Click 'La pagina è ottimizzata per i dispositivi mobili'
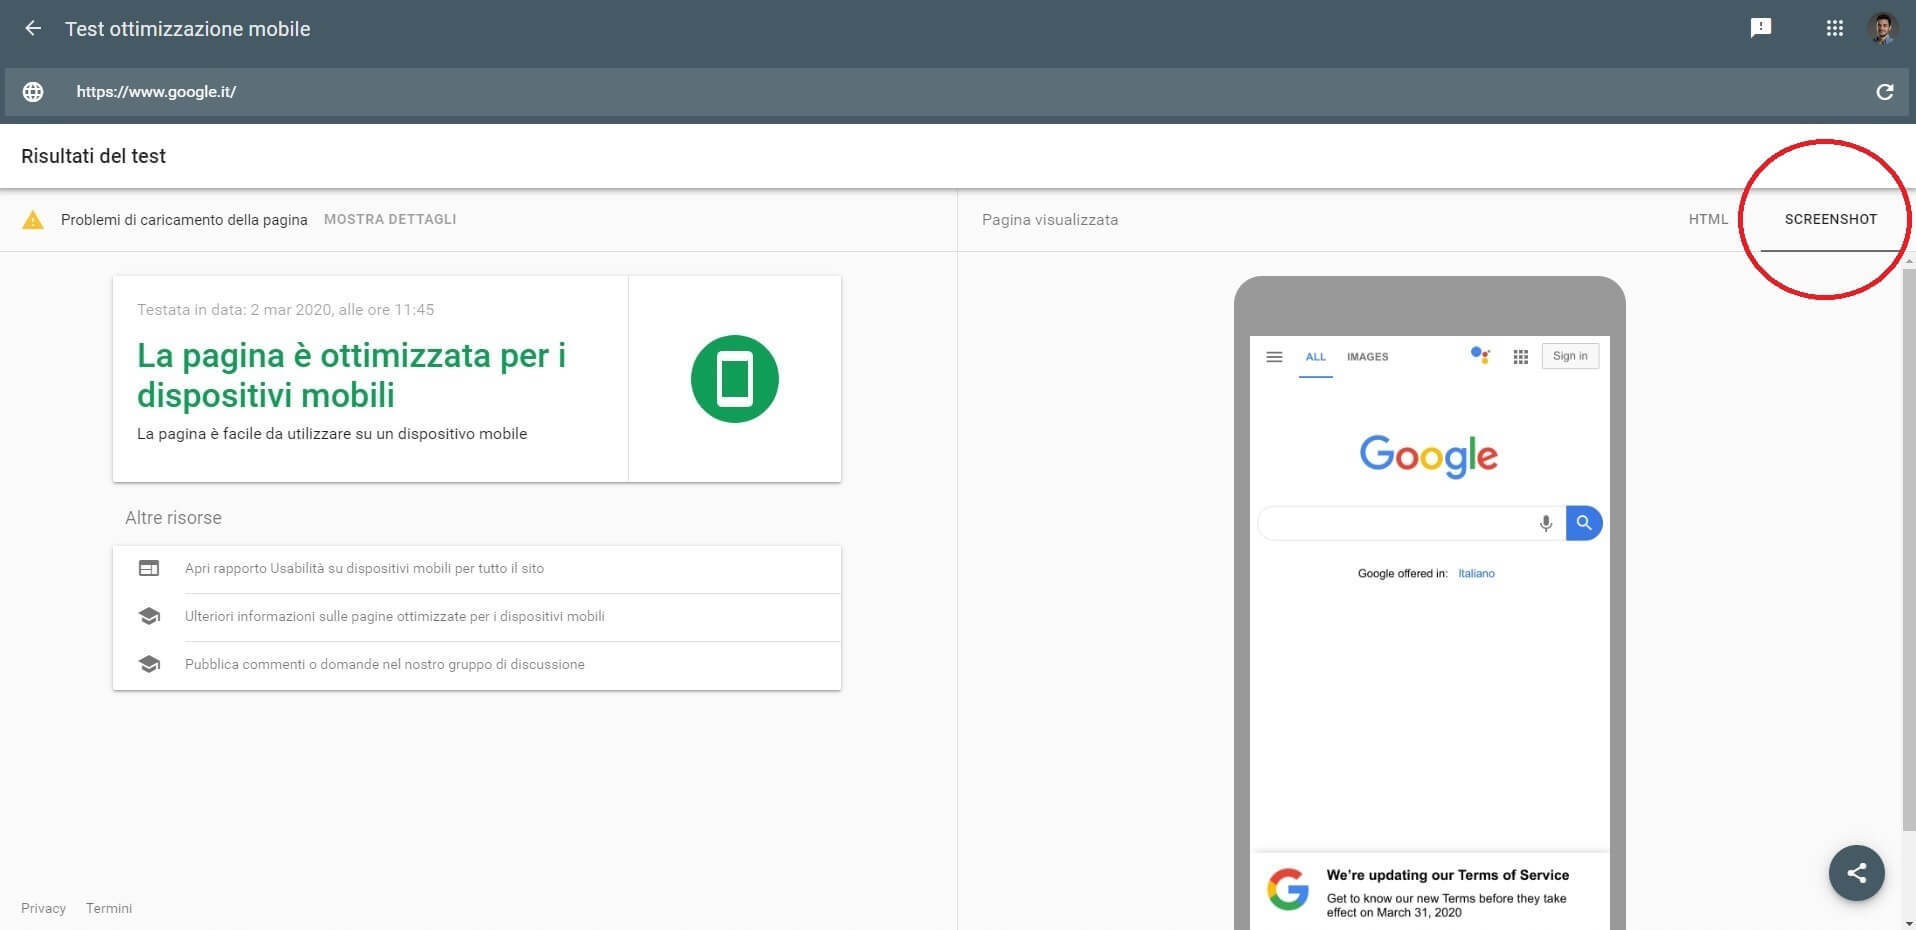The width and height of the screenshot is (1916, 930). click(351, 375)
